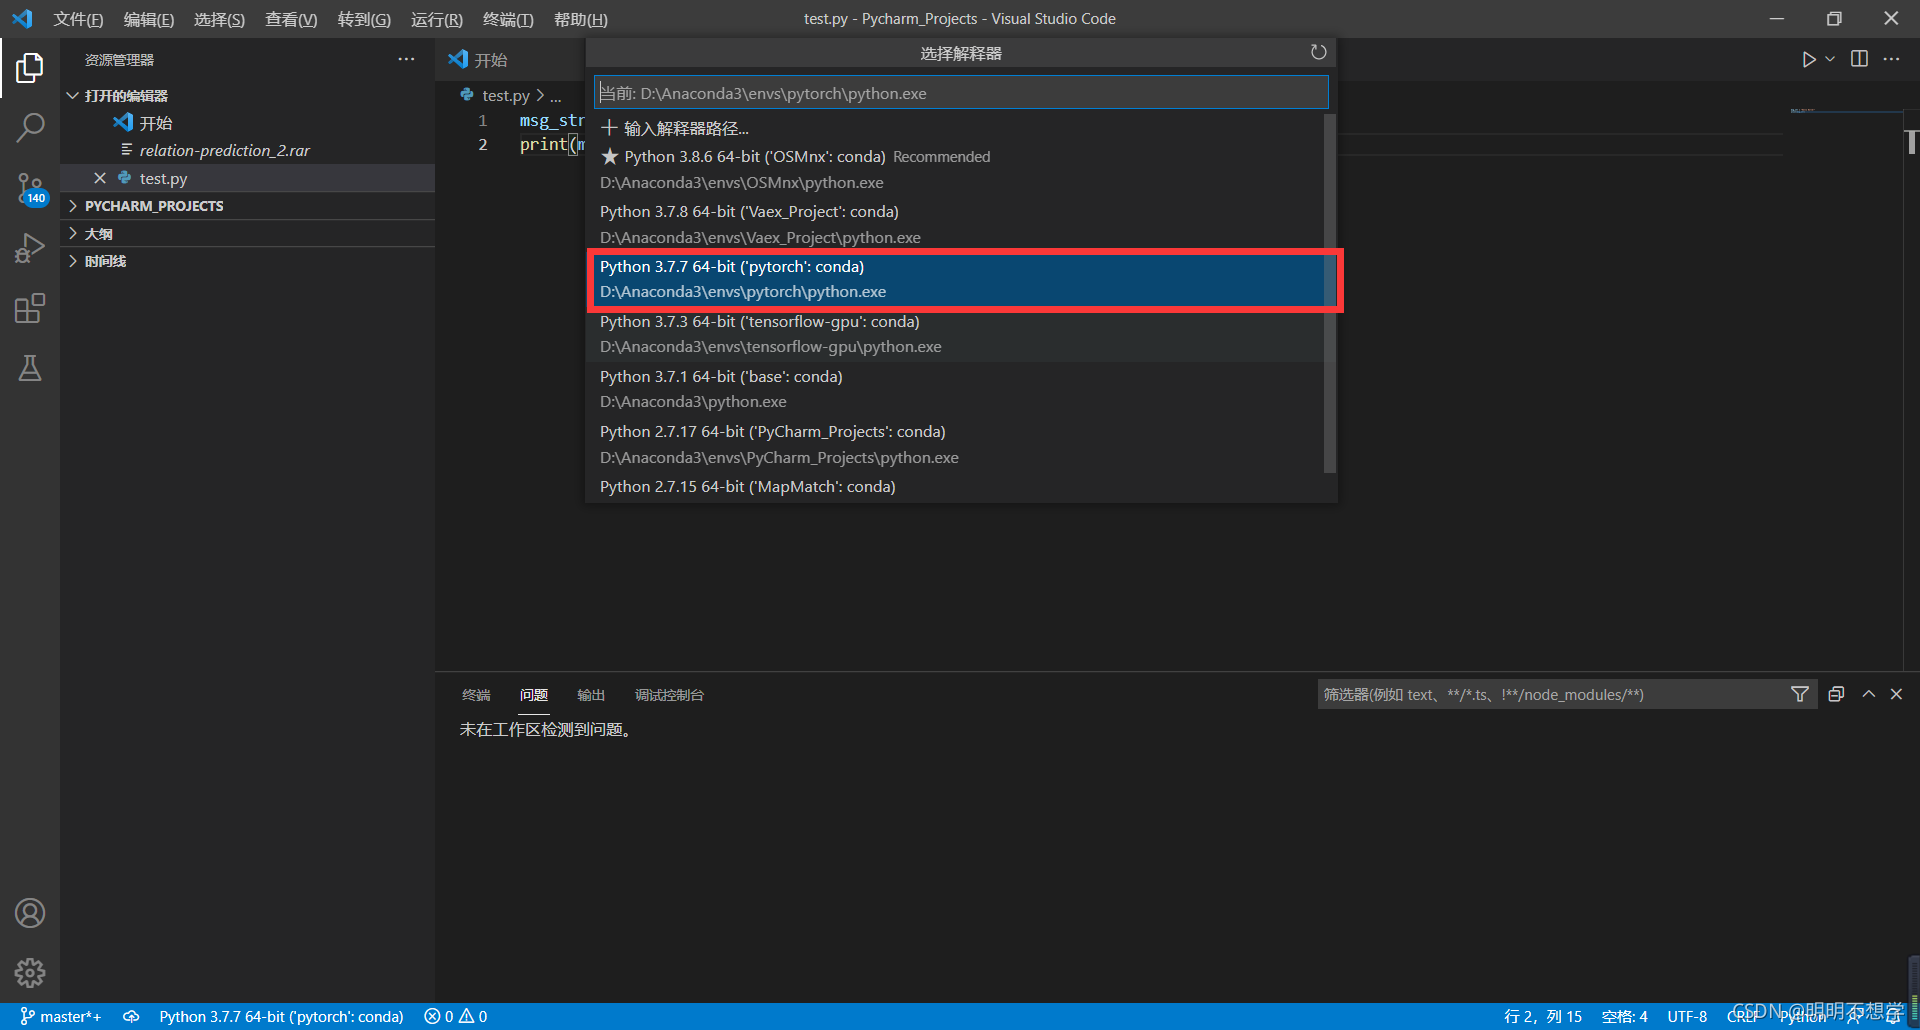This screenshot has height=1030, width=1920.
Task: Click the filter icon in Problems panel
Action: click(1799, 694)
